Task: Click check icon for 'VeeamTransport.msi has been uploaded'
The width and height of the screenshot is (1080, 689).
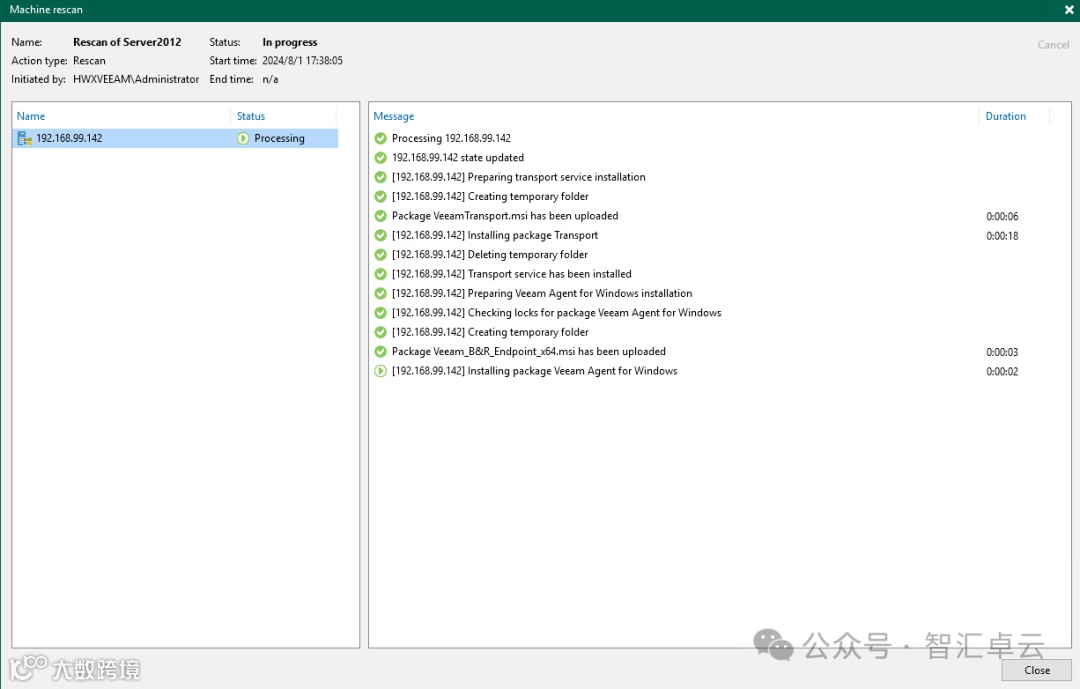Action: [380, 216]
